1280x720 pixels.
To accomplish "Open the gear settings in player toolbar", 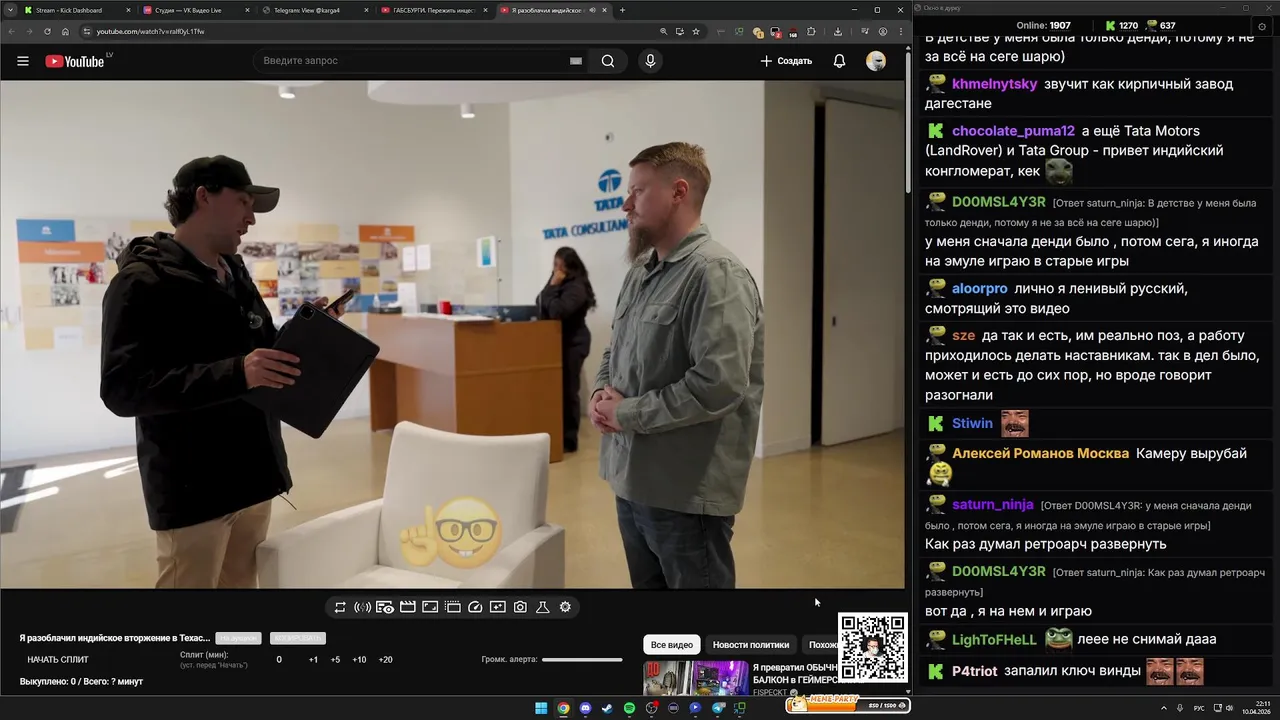I will 565,607.
